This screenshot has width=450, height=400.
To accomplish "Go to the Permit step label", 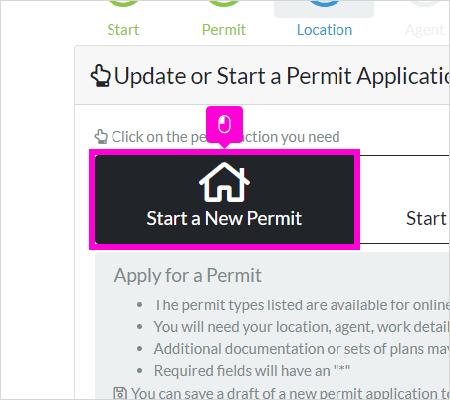I will coord(224,30).
